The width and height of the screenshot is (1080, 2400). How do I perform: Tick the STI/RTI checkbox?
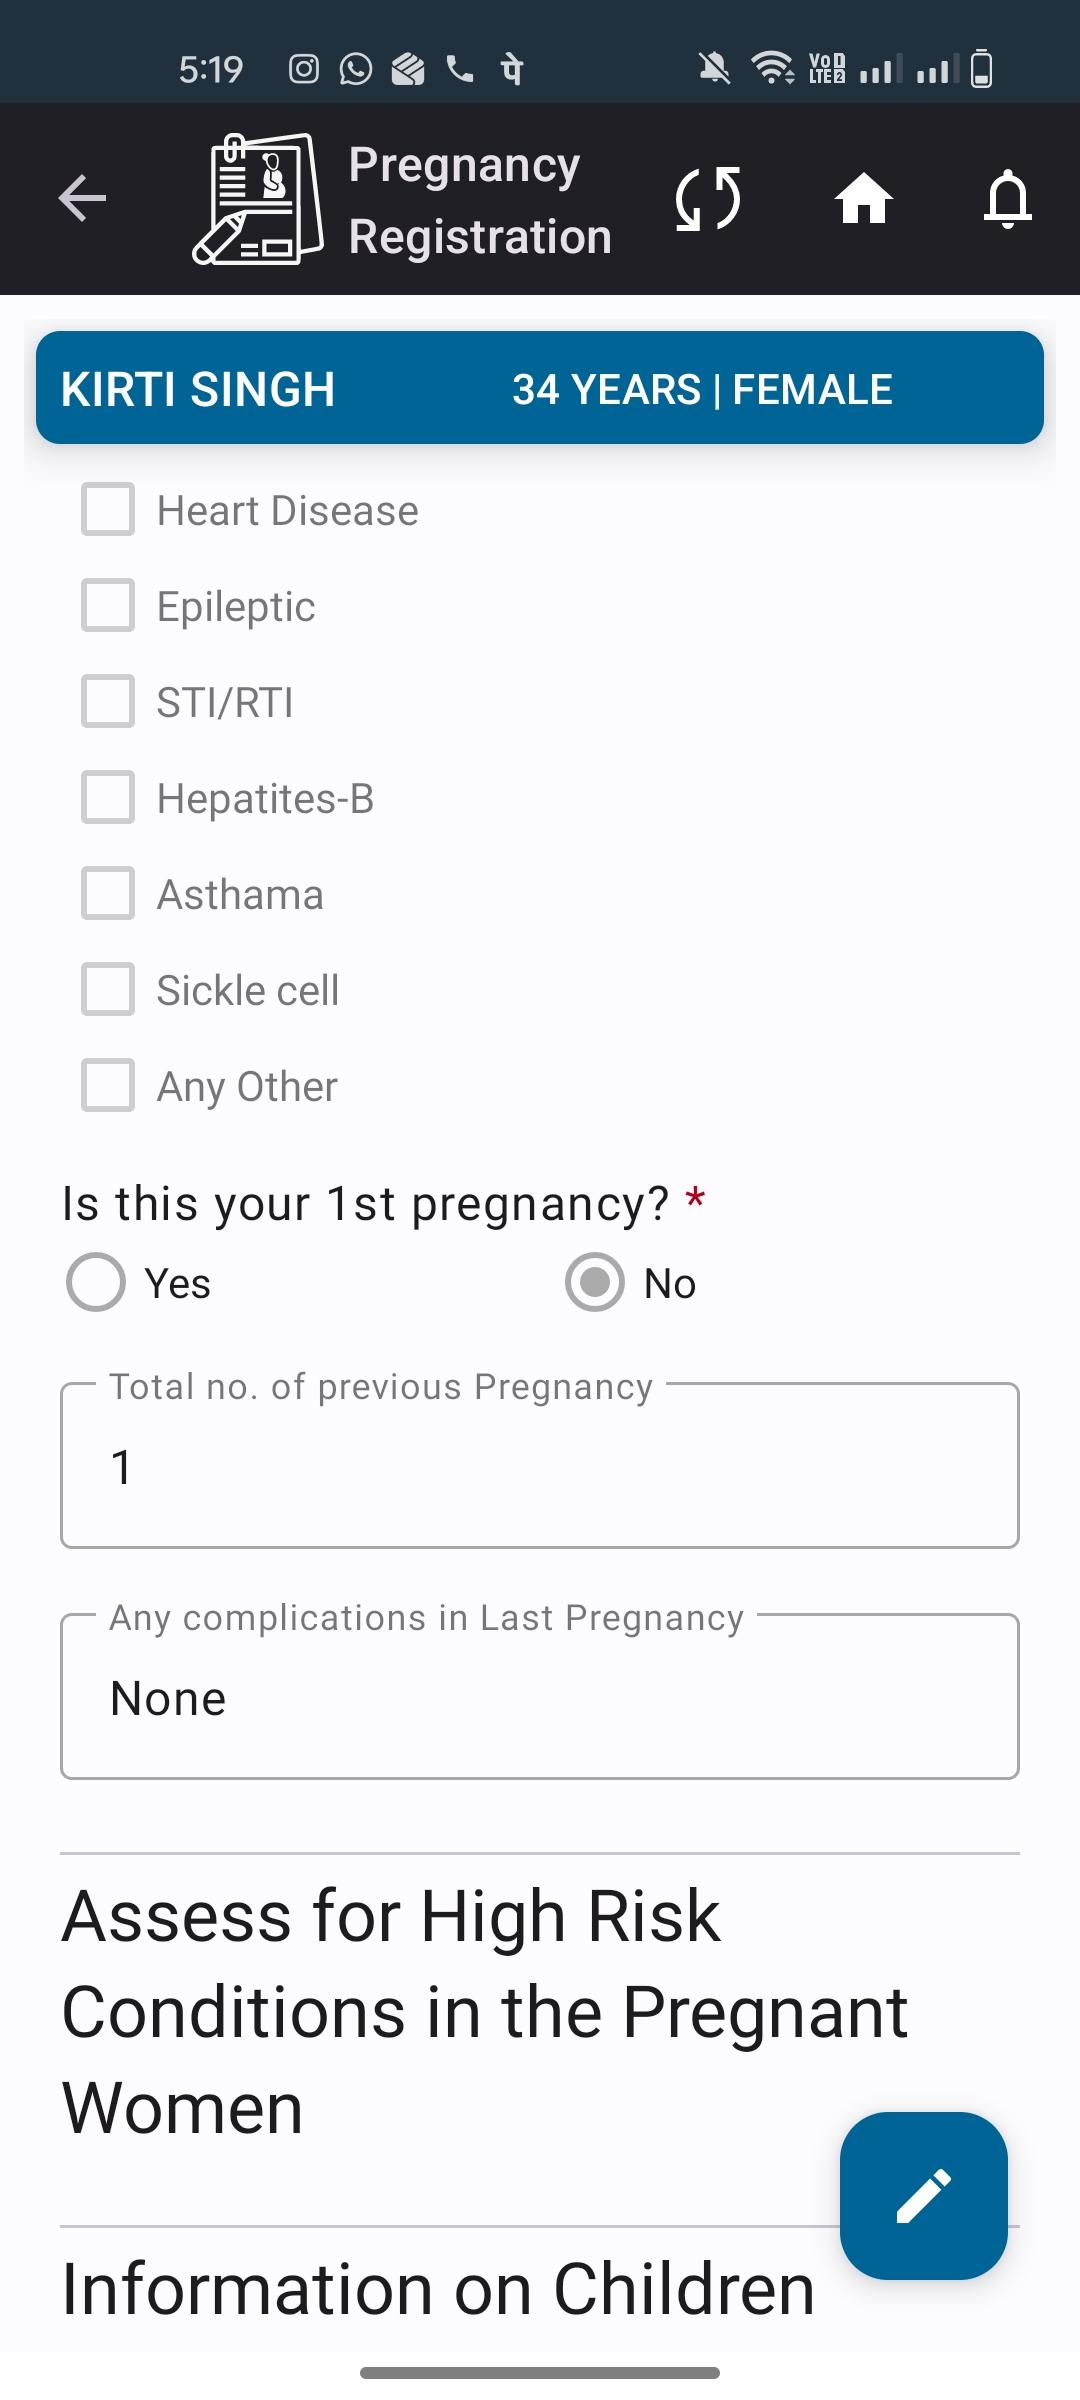[x=108, y=702]
